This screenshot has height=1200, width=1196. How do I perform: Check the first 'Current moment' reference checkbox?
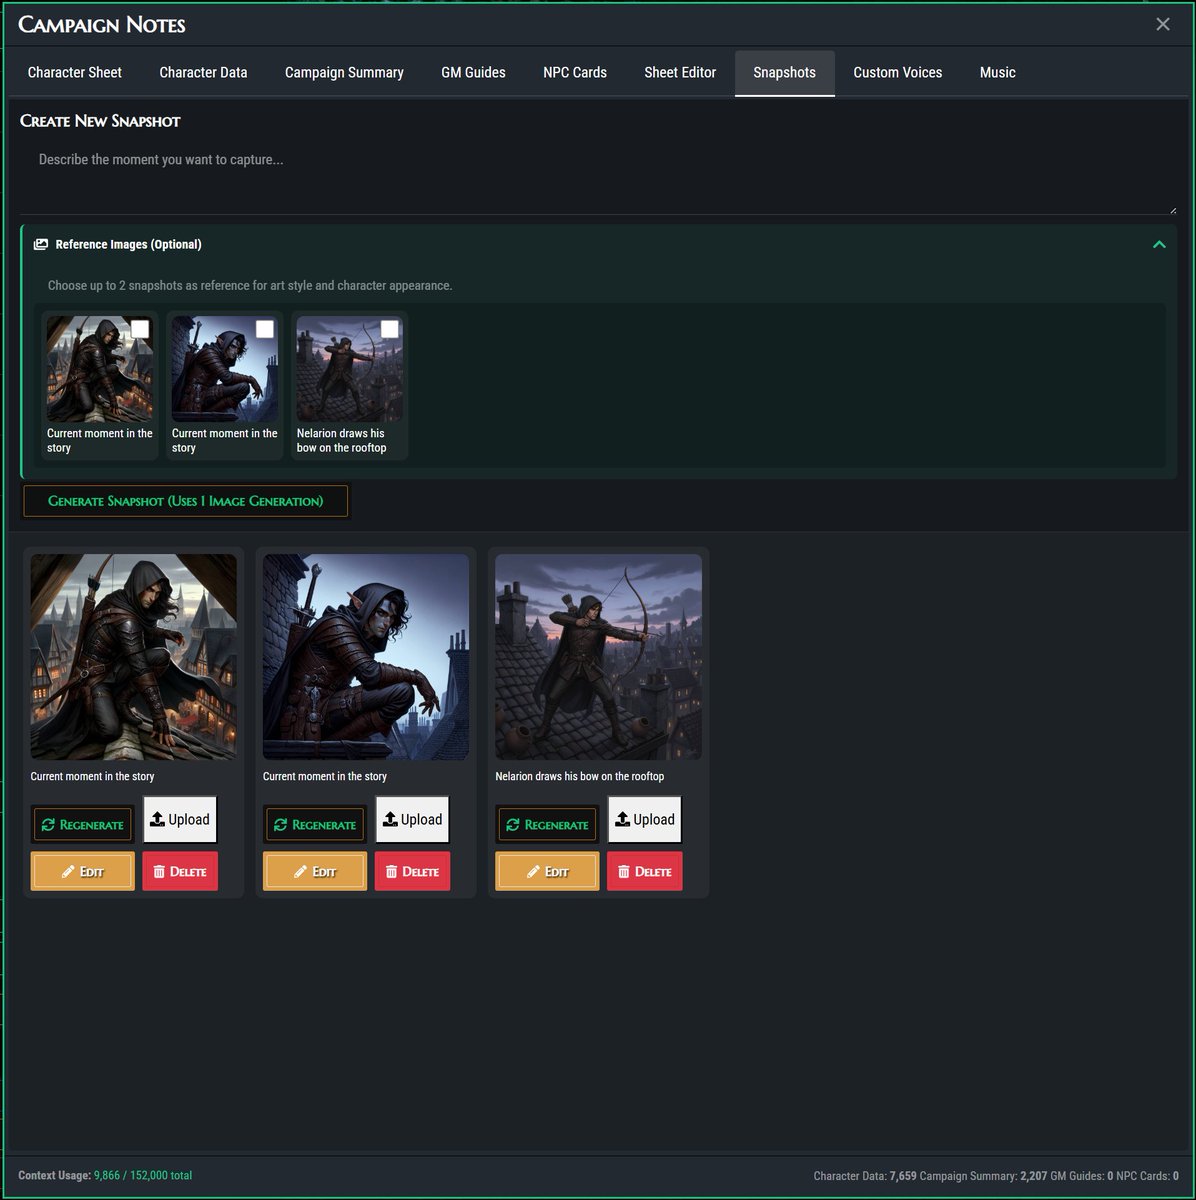(x=140, y=329)
